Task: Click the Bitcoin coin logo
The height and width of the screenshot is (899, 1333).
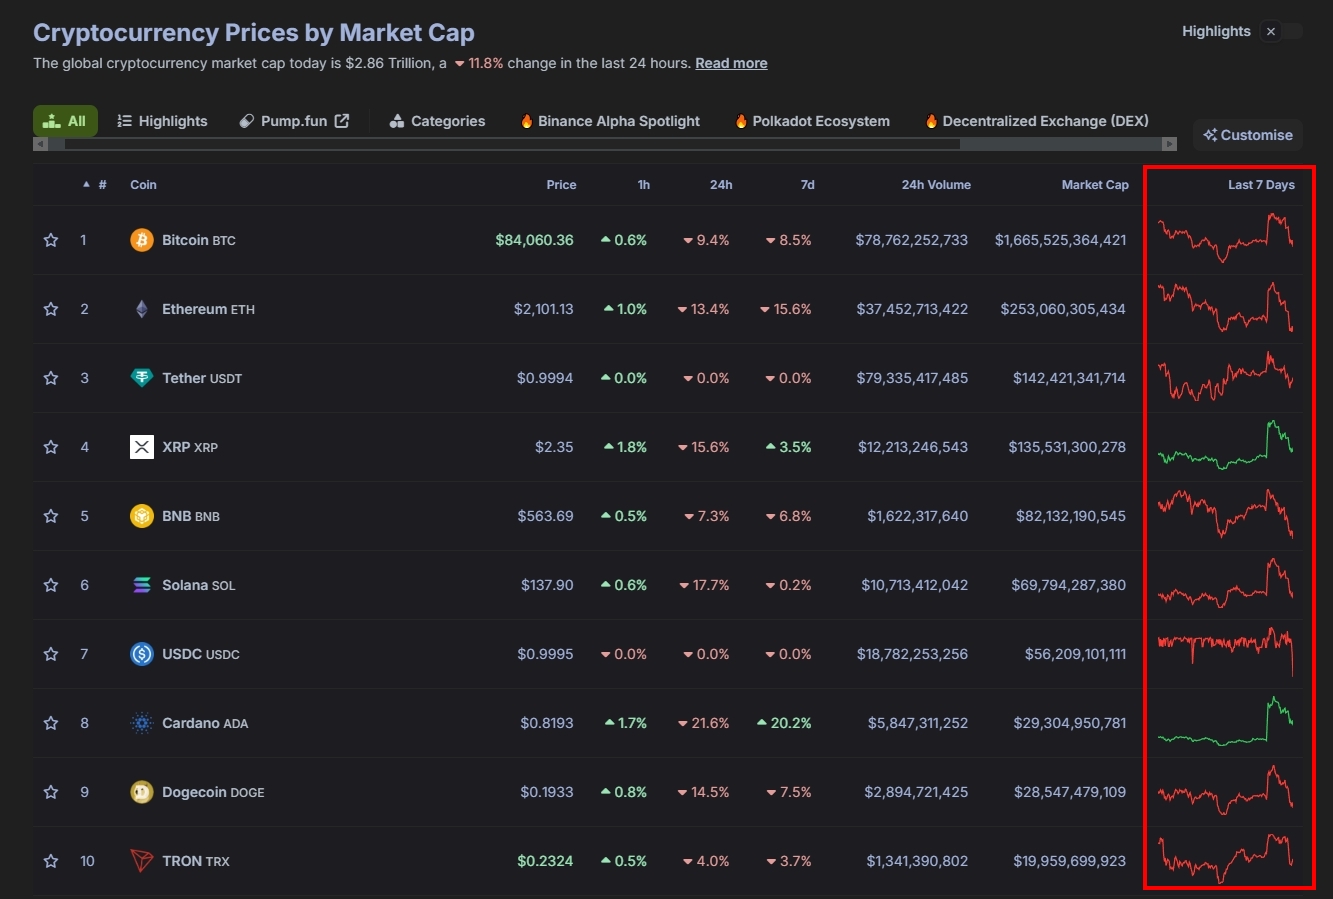Action: click(142, 240)
